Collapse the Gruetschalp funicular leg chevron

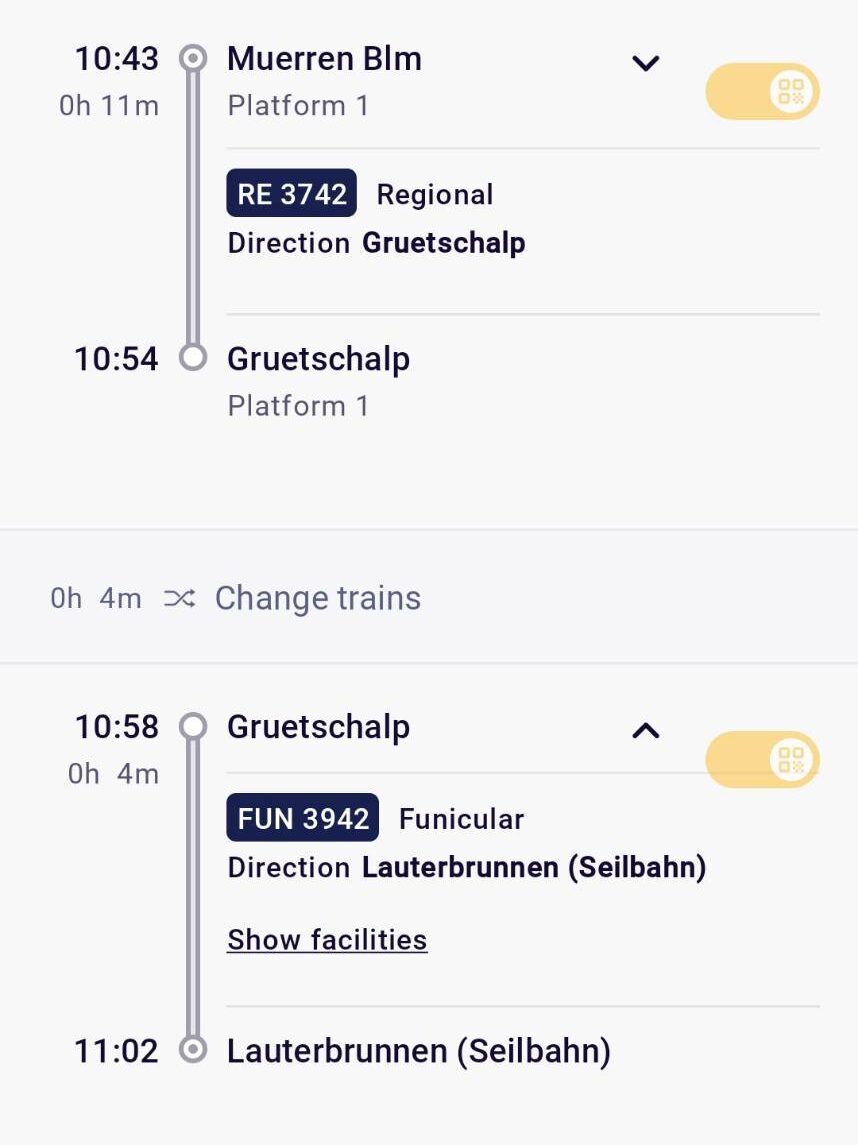(x=646, y=730)
